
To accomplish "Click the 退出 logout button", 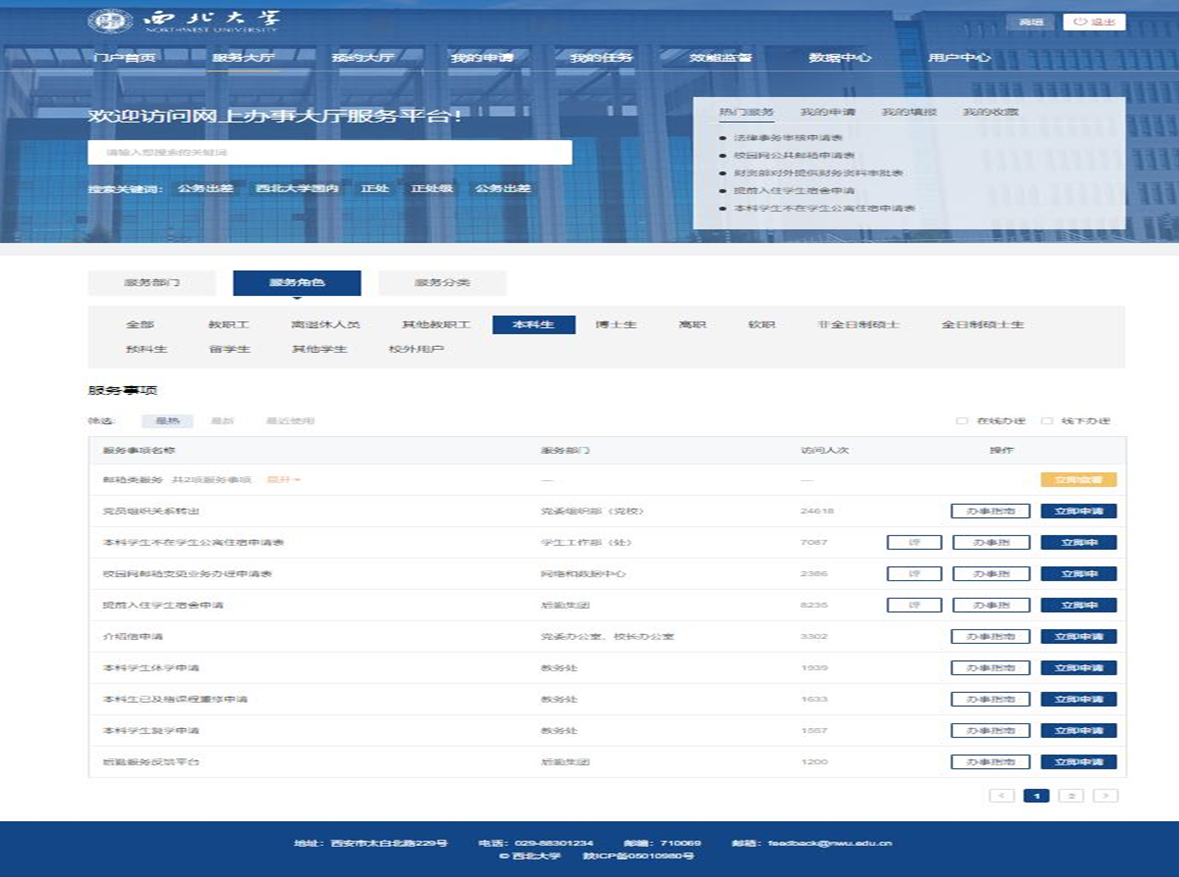I will point(1093,22).
